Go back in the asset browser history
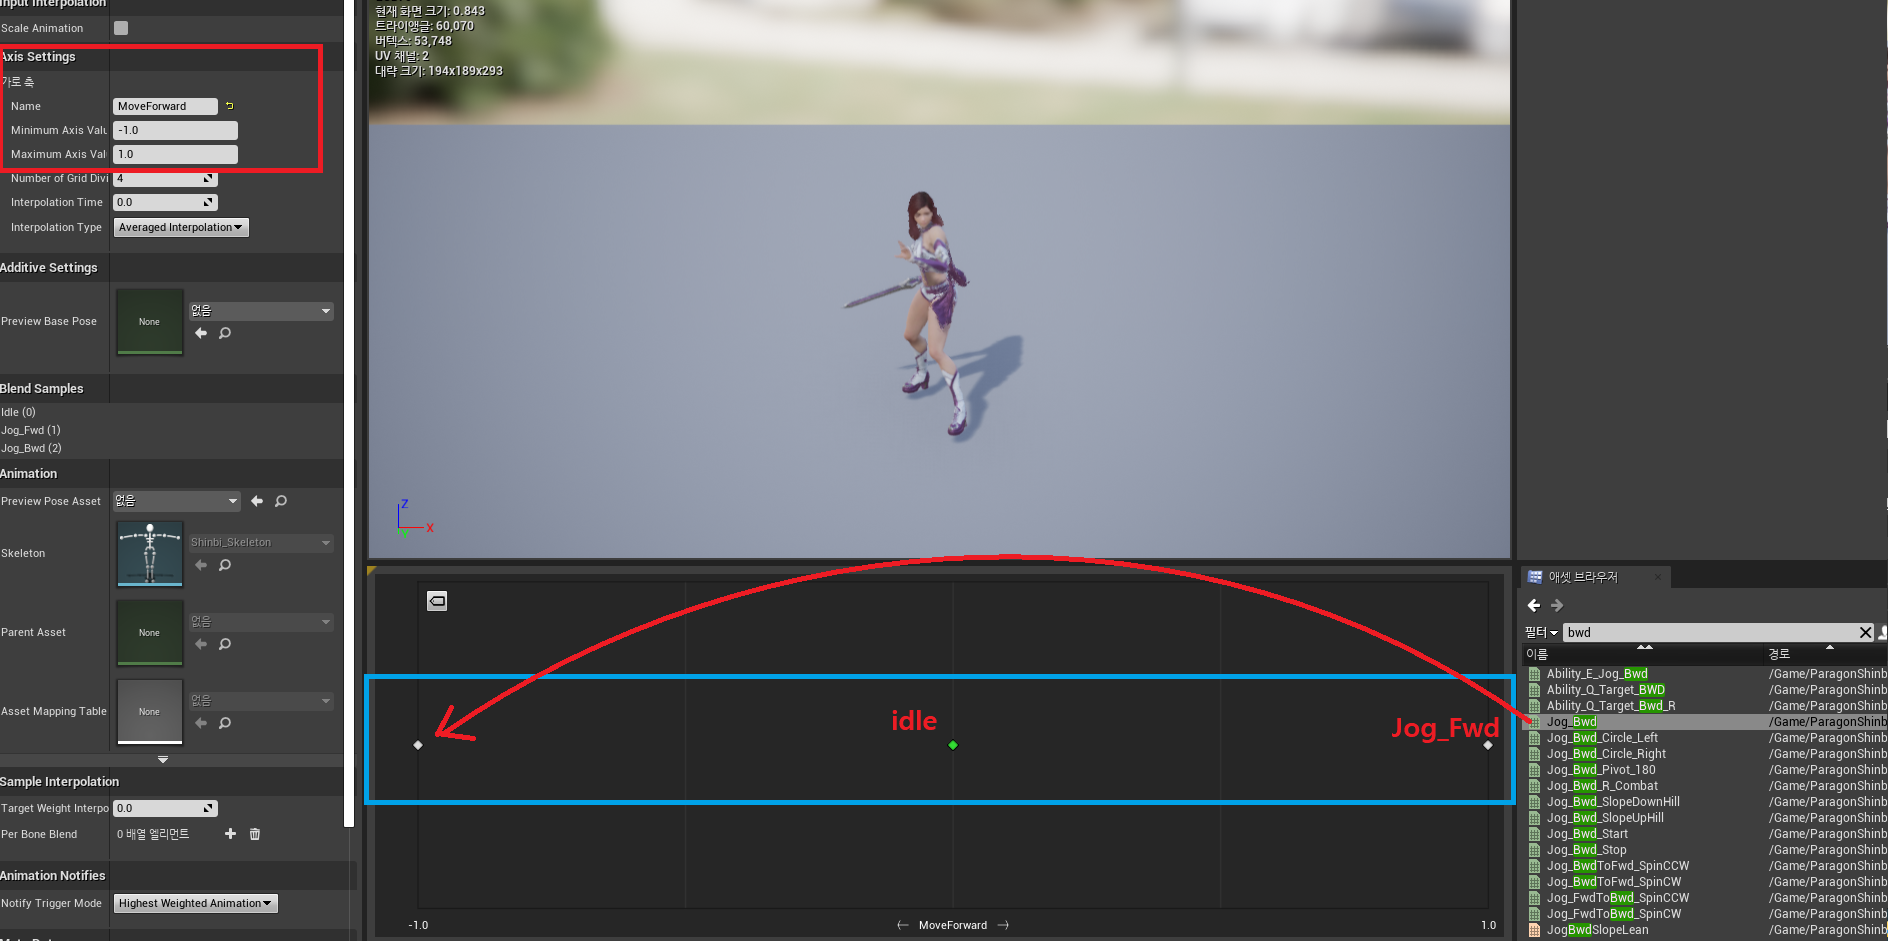 tap(1534, 605)
